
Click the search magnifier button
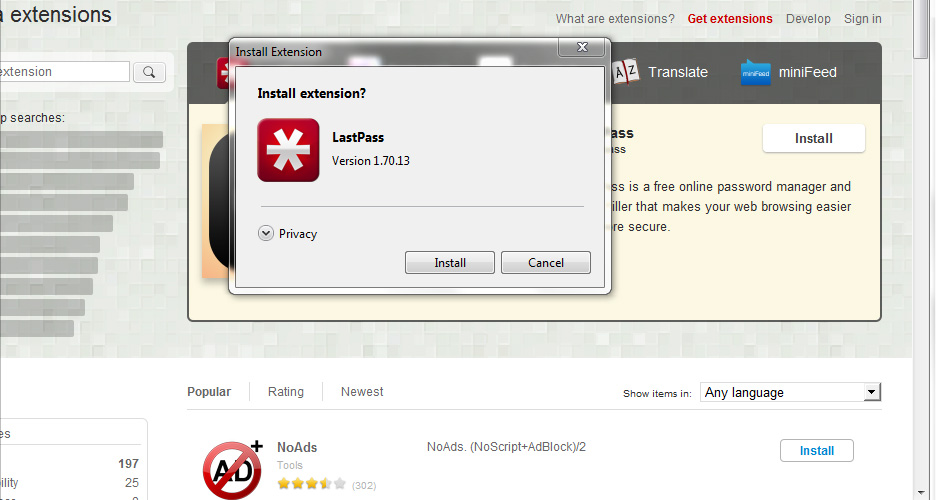click(149, 72)
